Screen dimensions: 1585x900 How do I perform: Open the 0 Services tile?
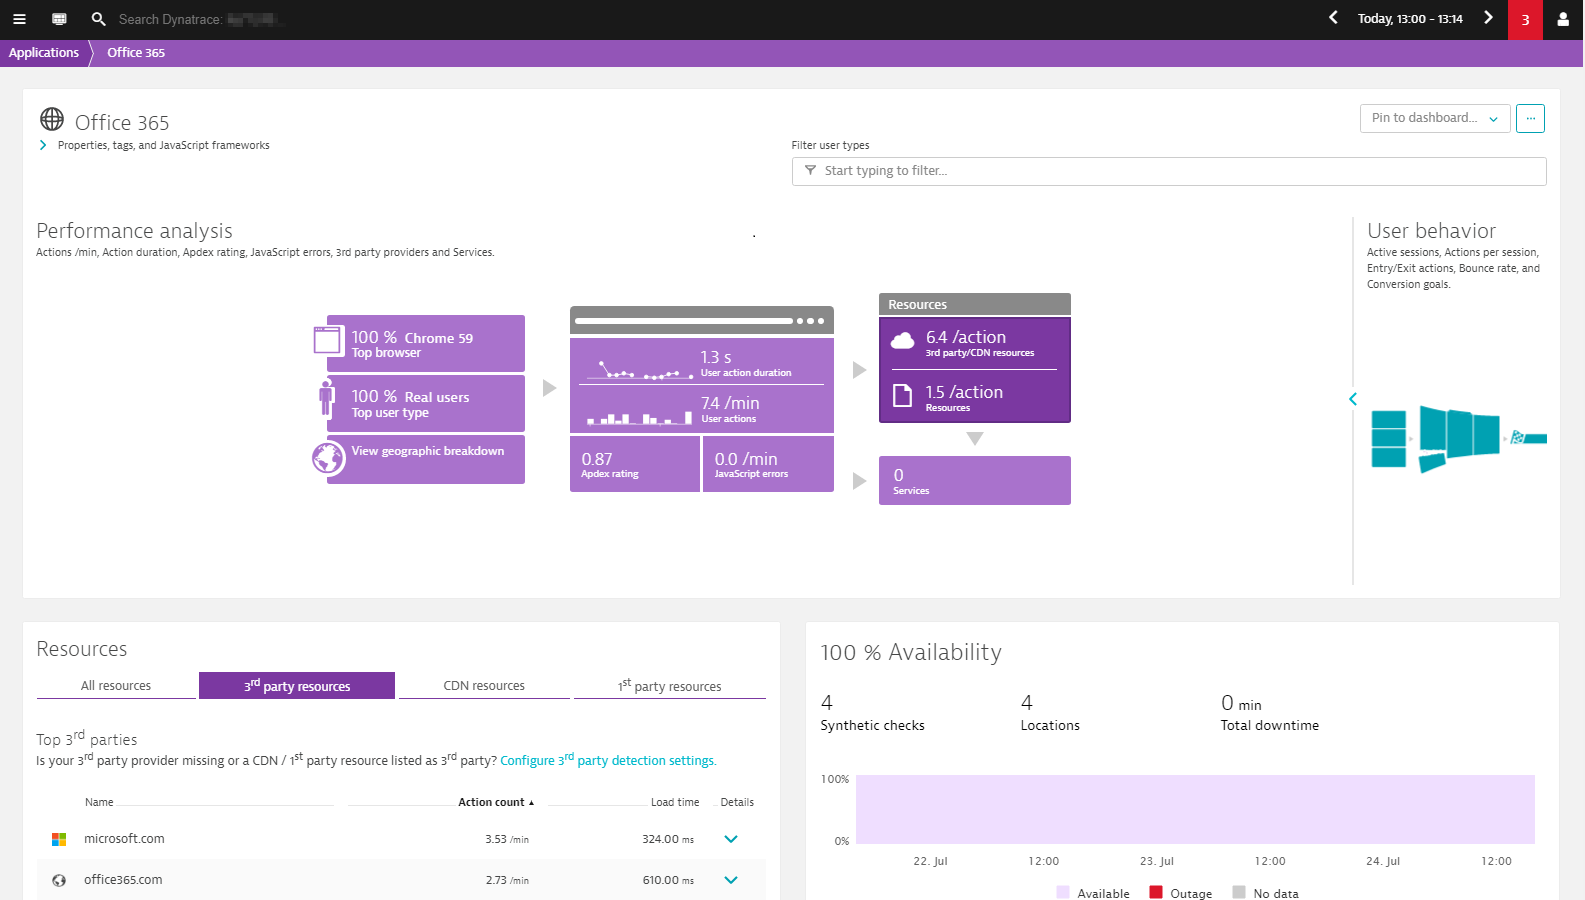(975, 481)
